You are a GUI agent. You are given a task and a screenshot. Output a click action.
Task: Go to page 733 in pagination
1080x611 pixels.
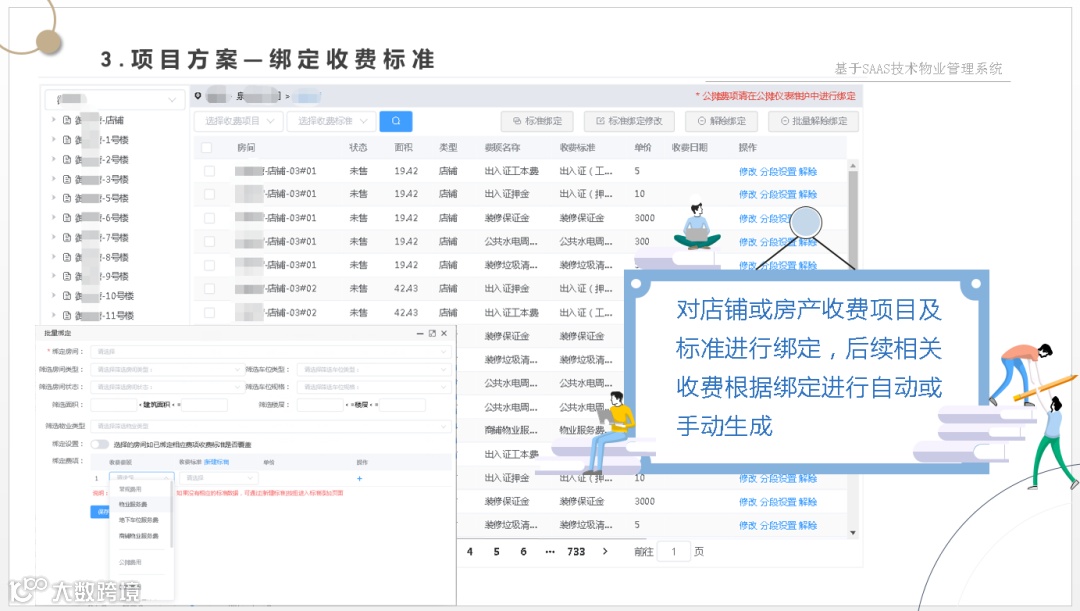coord(576,552)
